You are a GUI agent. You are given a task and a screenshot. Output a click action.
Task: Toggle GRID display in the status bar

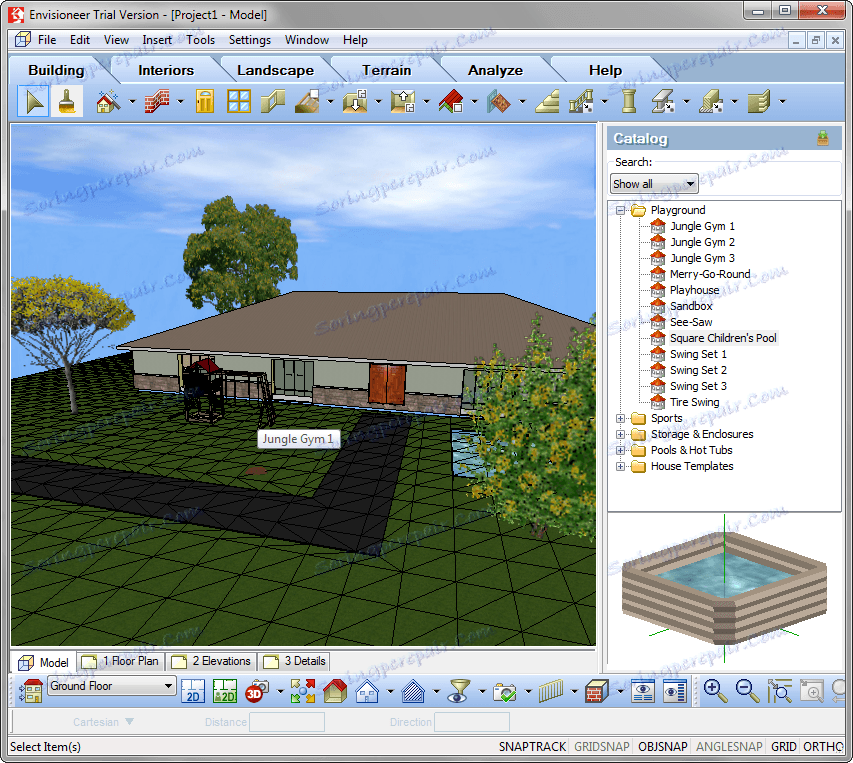coord(783,747)
